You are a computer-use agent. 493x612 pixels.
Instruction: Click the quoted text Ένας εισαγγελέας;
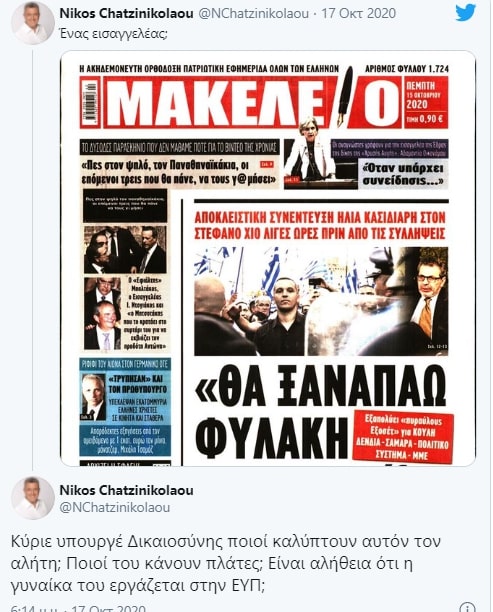click(x=113, y=34)
